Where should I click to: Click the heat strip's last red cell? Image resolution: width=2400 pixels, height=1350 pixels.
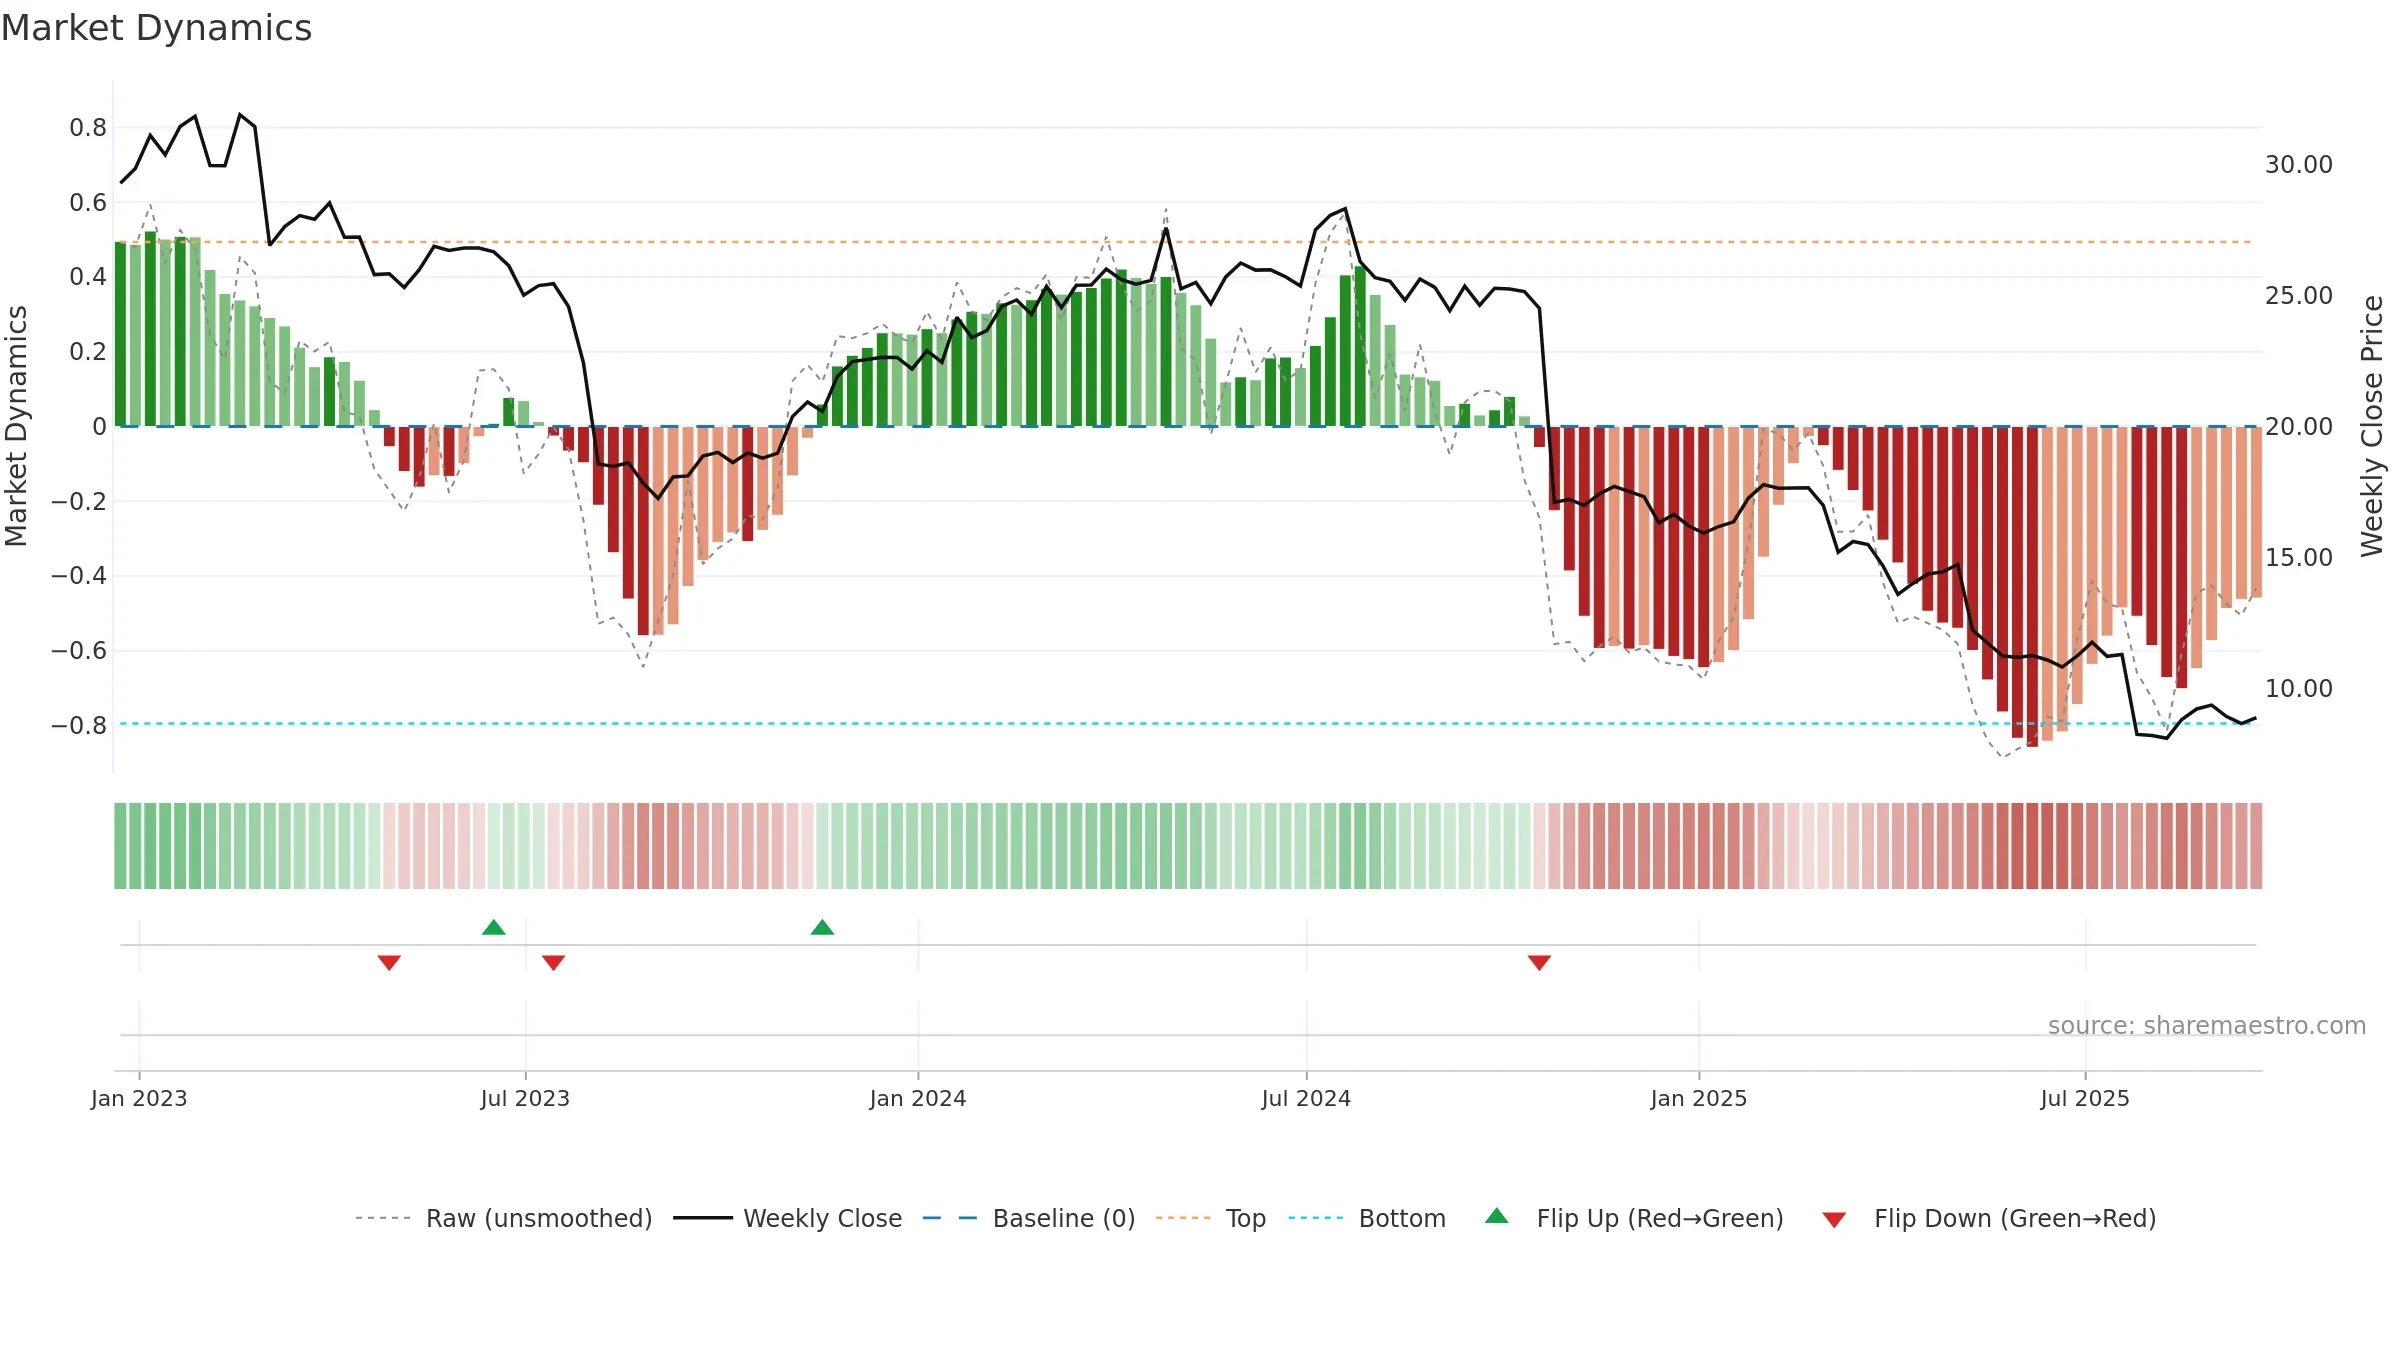[x=2256, y=846]
